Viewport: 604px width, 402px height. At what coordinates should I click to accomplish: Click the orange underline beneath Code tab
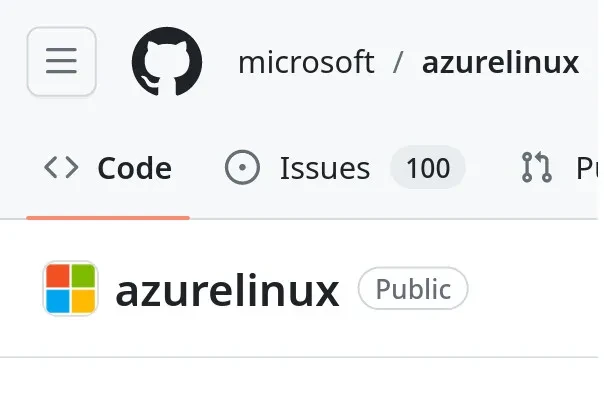[108, 216]
